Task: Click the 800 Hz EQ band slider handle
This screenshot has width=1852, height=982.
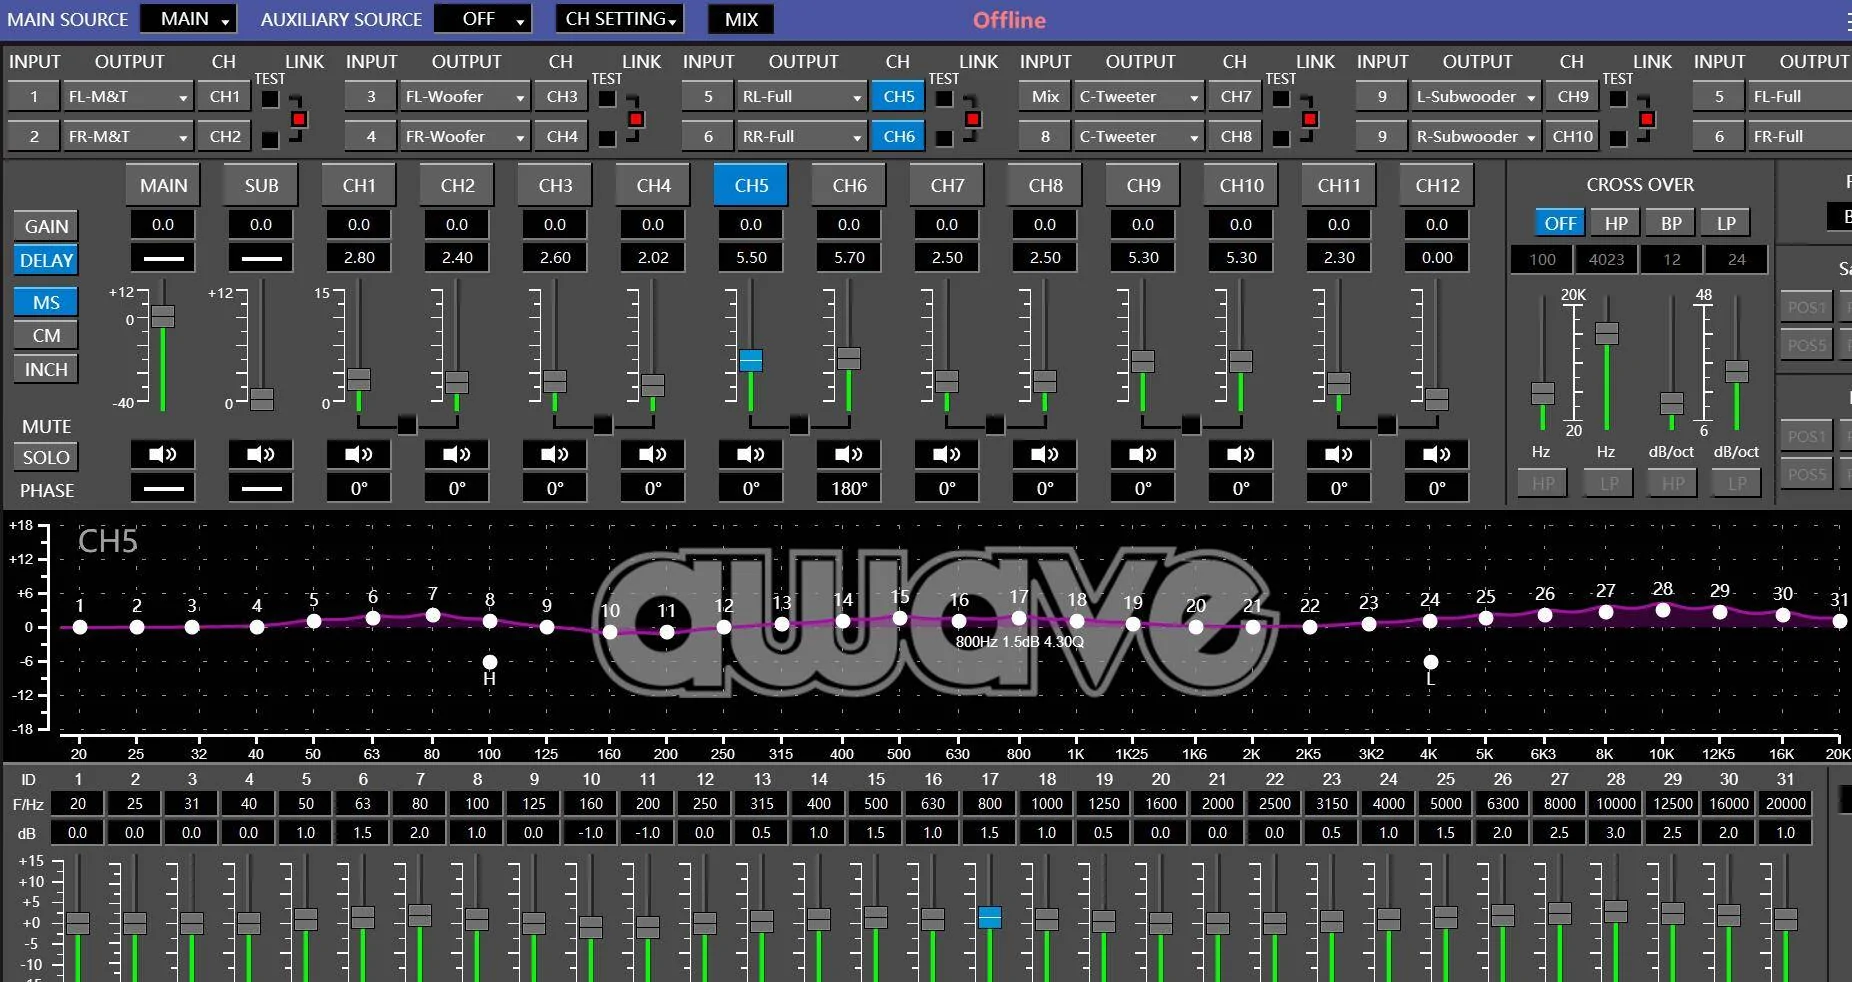Action: 989,917
